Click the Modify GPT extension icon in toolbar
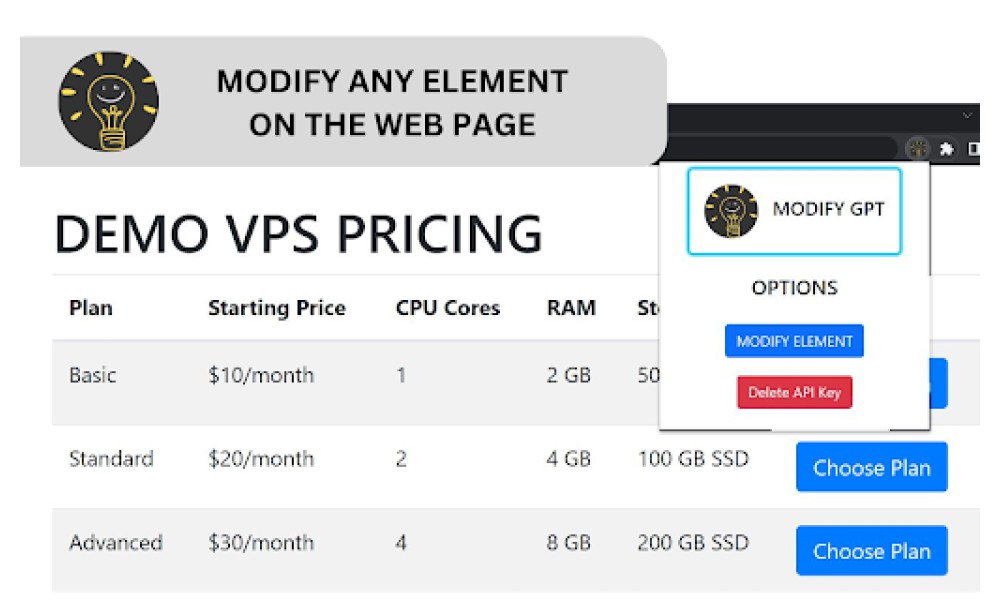 coord(918,149)
